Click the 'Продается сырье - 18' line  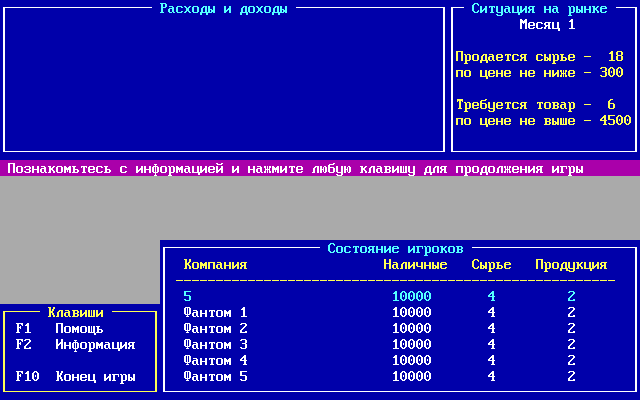point(539,56)
